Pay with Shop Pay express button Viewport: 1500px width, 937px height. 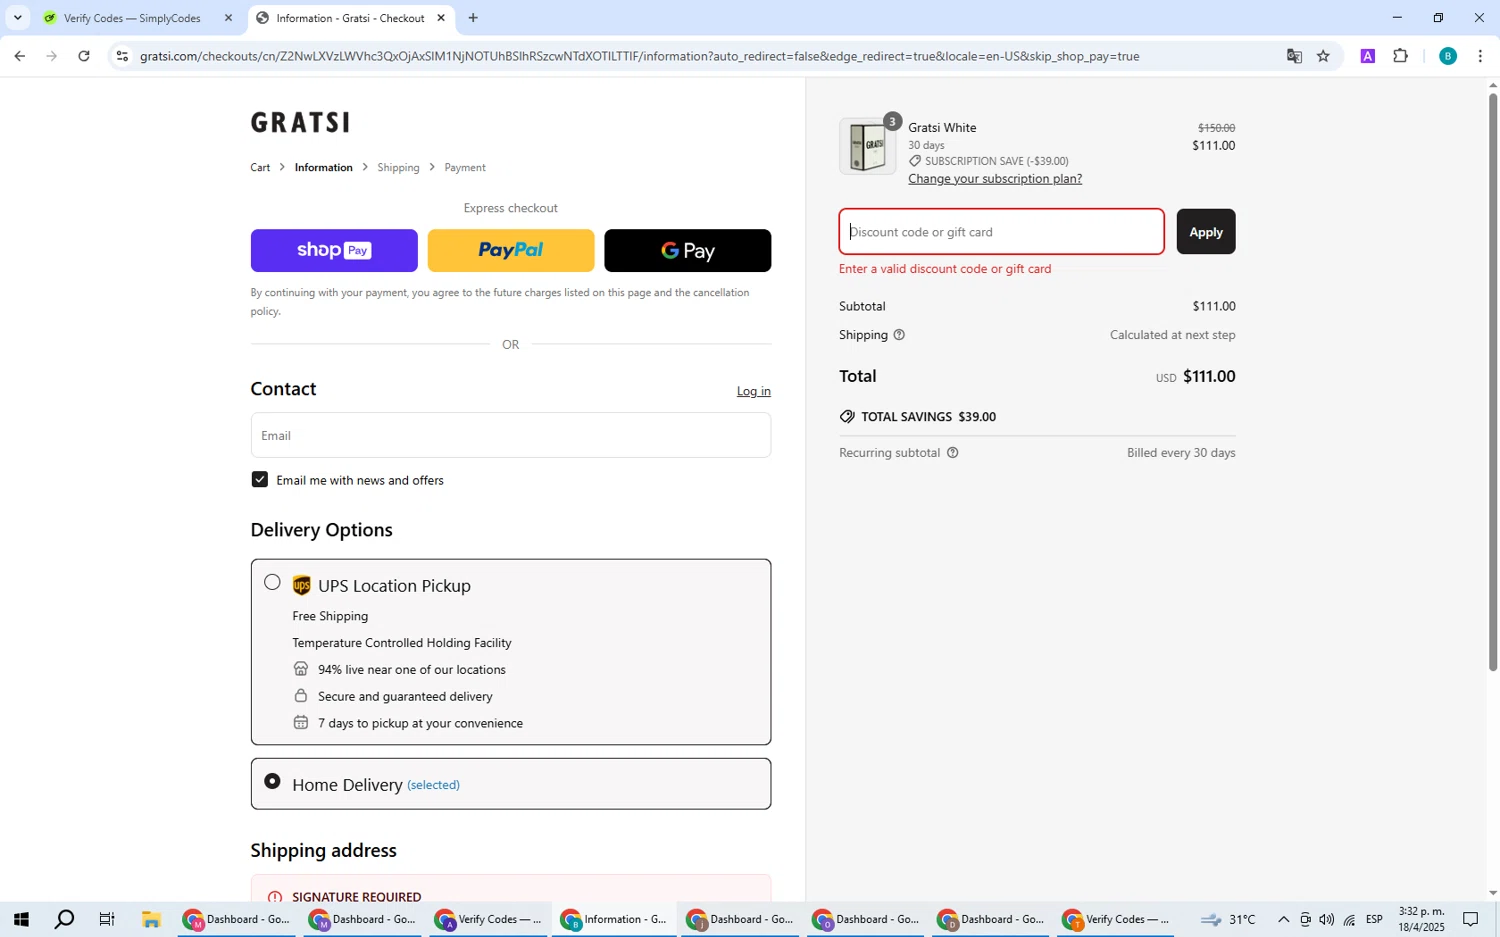[334, 250]
